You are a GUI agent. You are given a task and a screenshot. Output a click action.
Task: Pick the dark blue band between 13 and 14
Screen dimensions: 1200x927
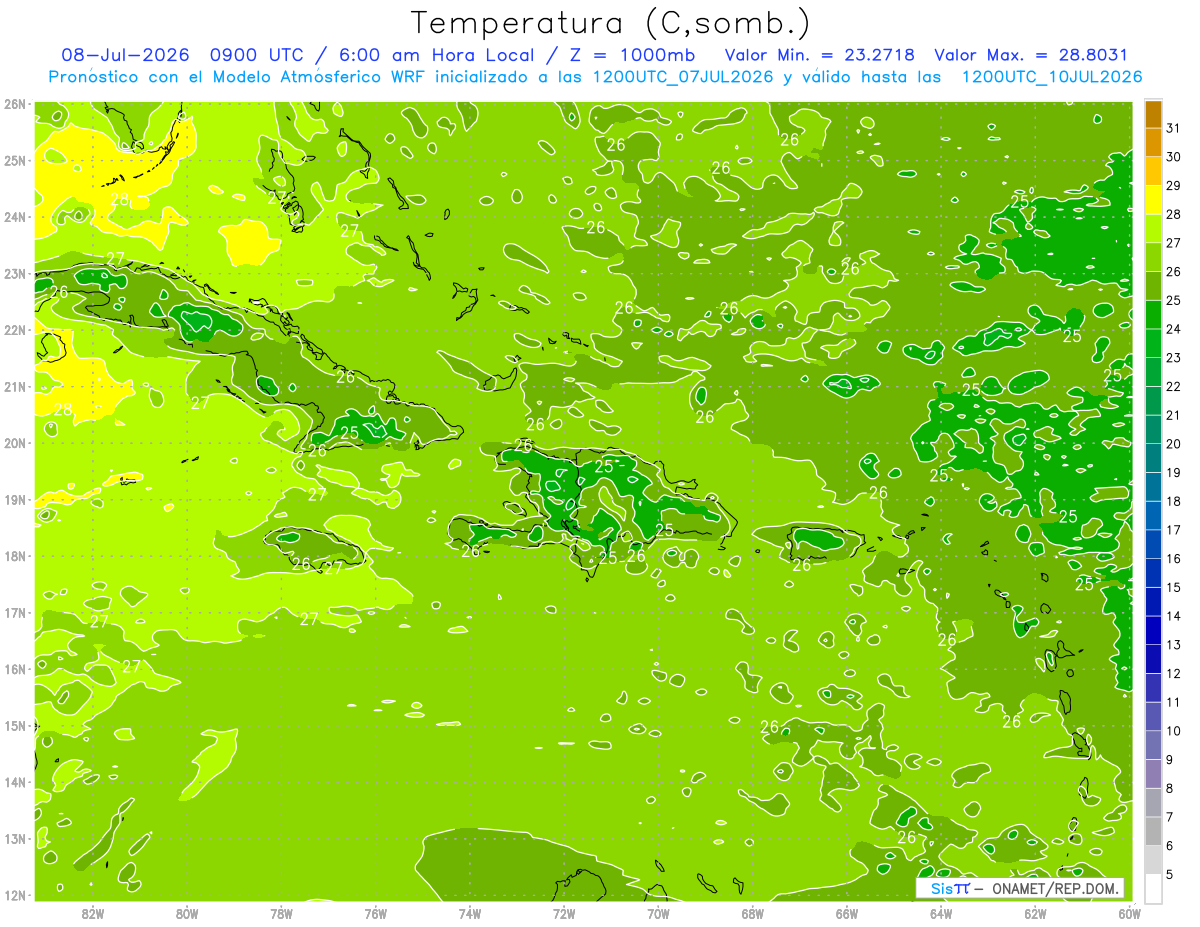click(x=1153, y=631)
